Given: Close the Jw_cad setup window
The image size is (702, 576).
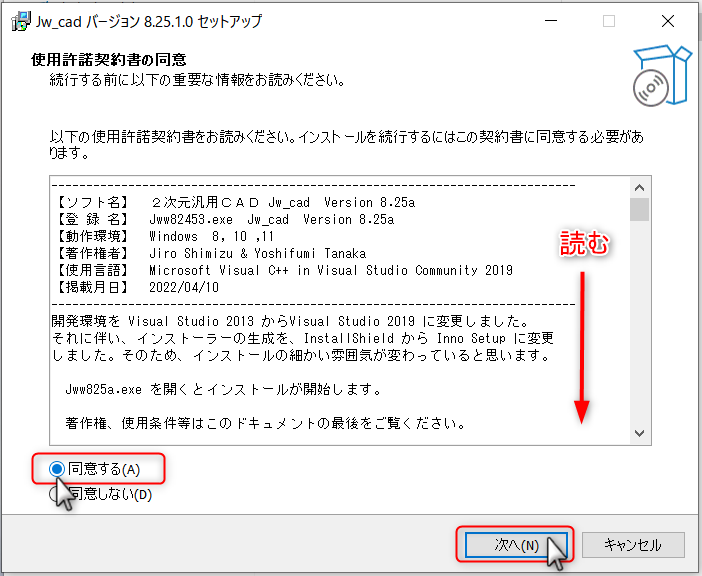Looking at the screenshot, I should [x=668, y=21].
